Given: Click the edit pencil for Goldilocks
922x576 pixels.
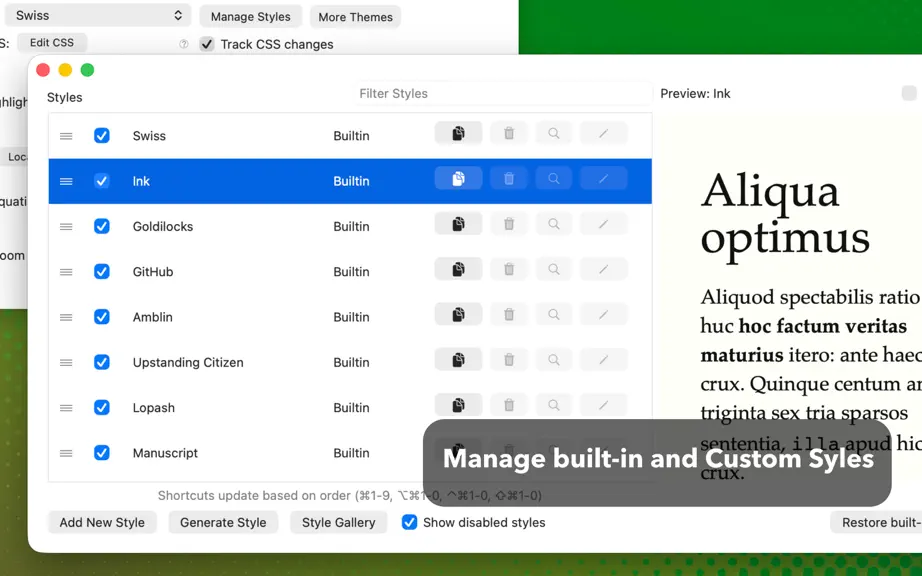Looking at the screenshot, I should (x=603, y=224).
